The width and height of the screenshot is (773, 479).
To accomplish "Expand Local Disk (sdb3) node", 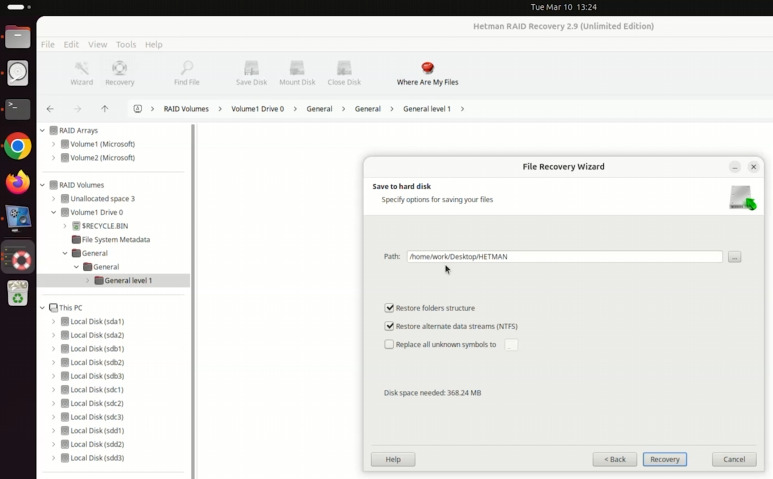I will (54, 376).
